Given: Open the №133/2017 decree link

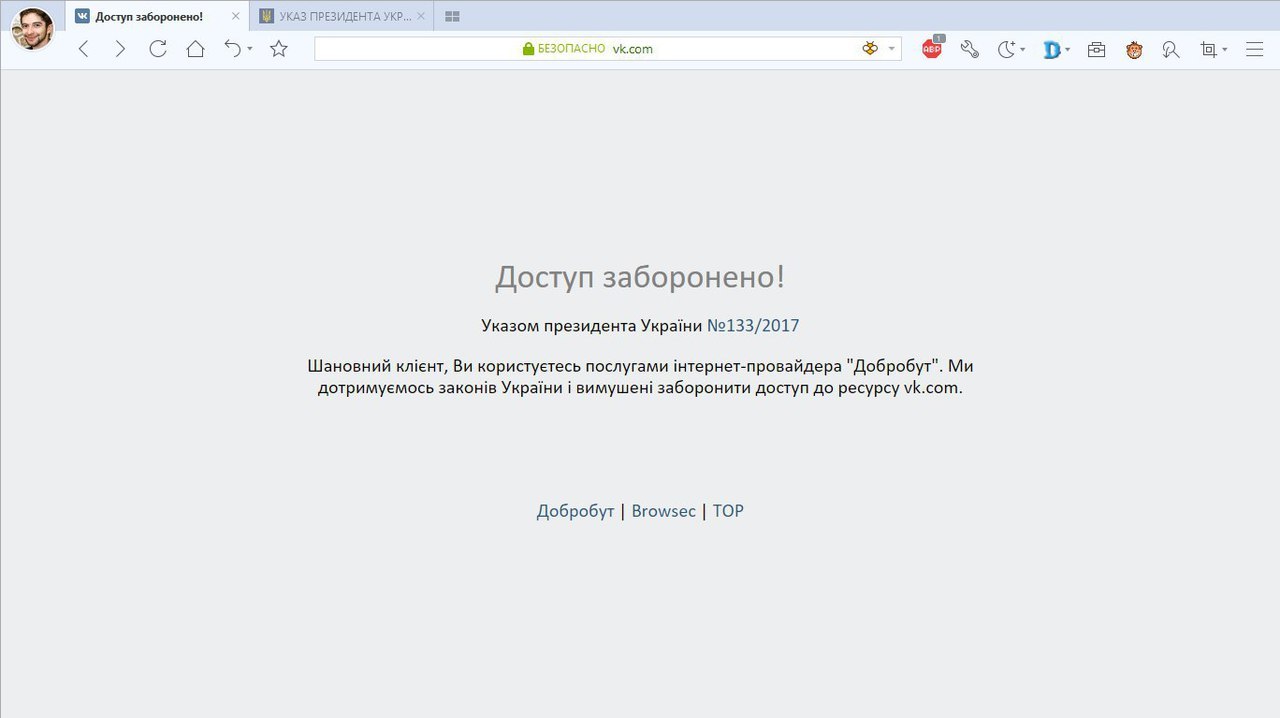Looking at the screenshot, I should [753, 325].
